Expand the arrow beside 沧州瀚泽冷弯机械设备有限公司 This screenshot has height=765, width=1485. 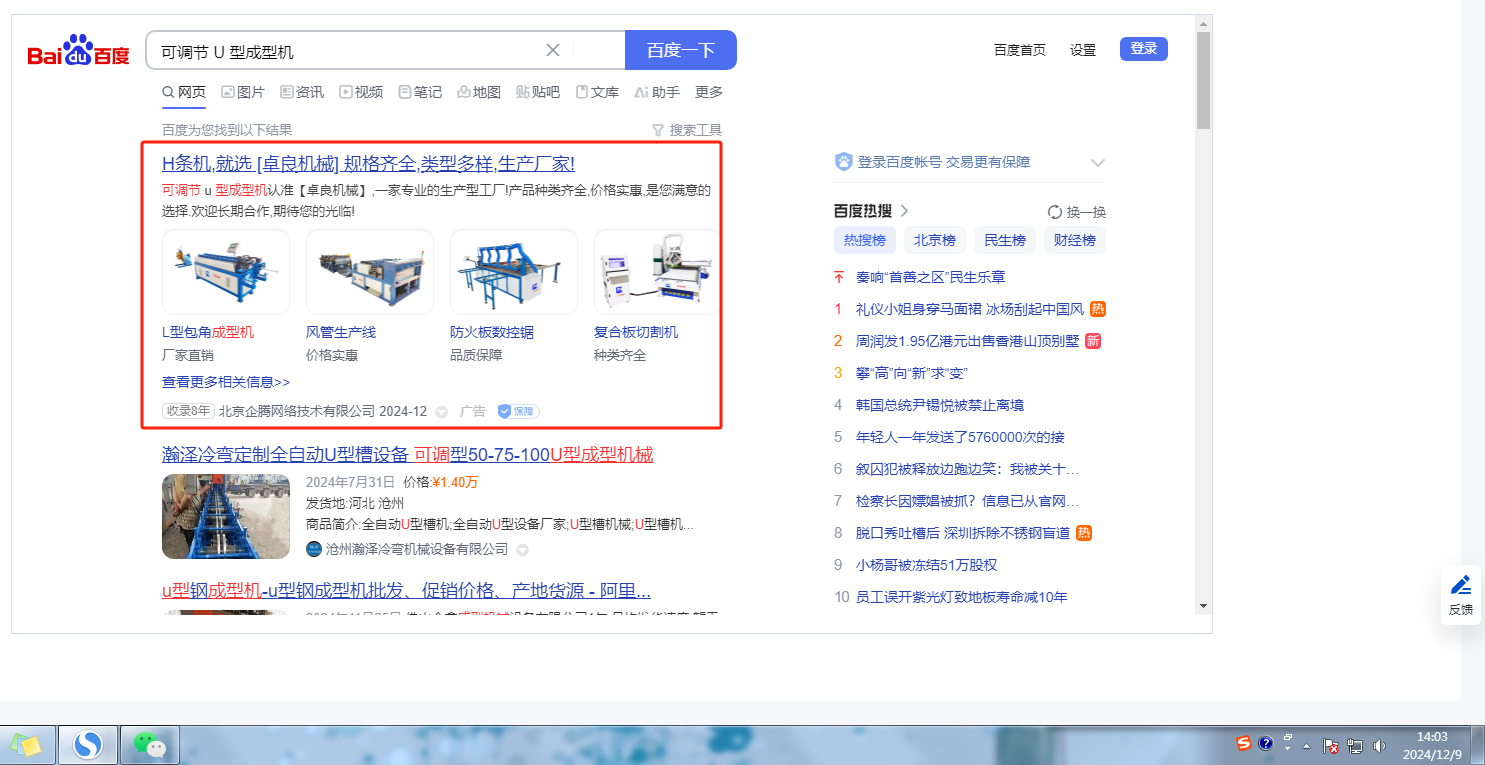[x=522, y=550]
